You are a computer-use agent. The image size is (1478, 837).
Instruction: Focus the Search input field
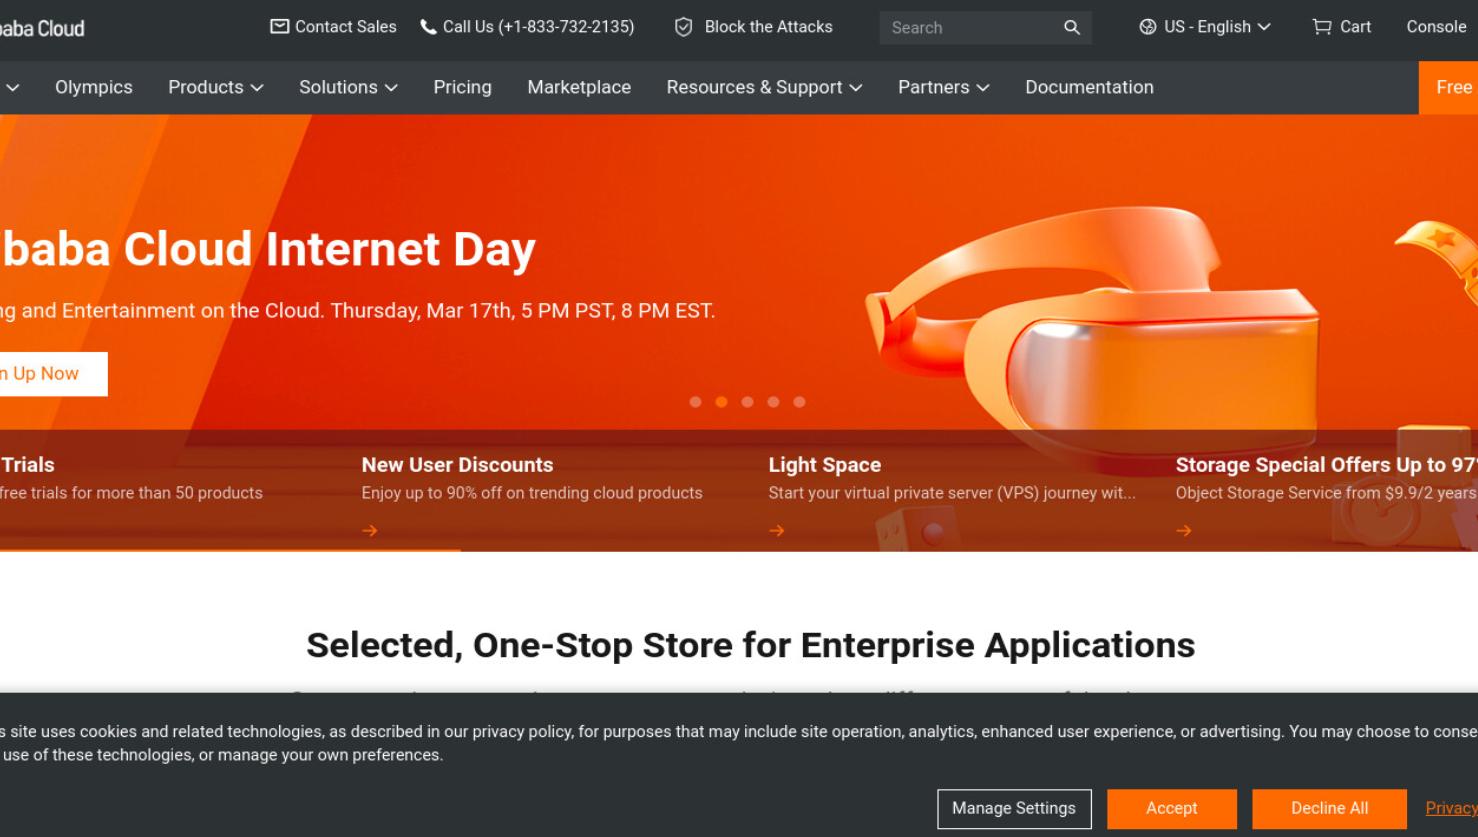[x=970, y=28]
